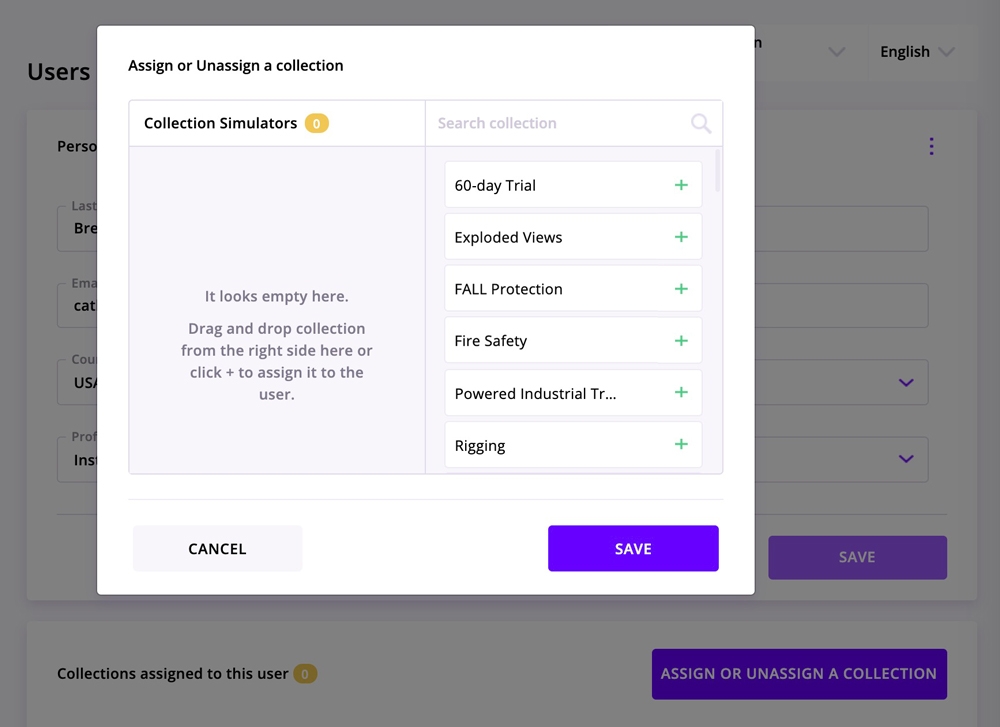
Task: Click Assign or Unassign a Collection button
Action: point(799,674)
